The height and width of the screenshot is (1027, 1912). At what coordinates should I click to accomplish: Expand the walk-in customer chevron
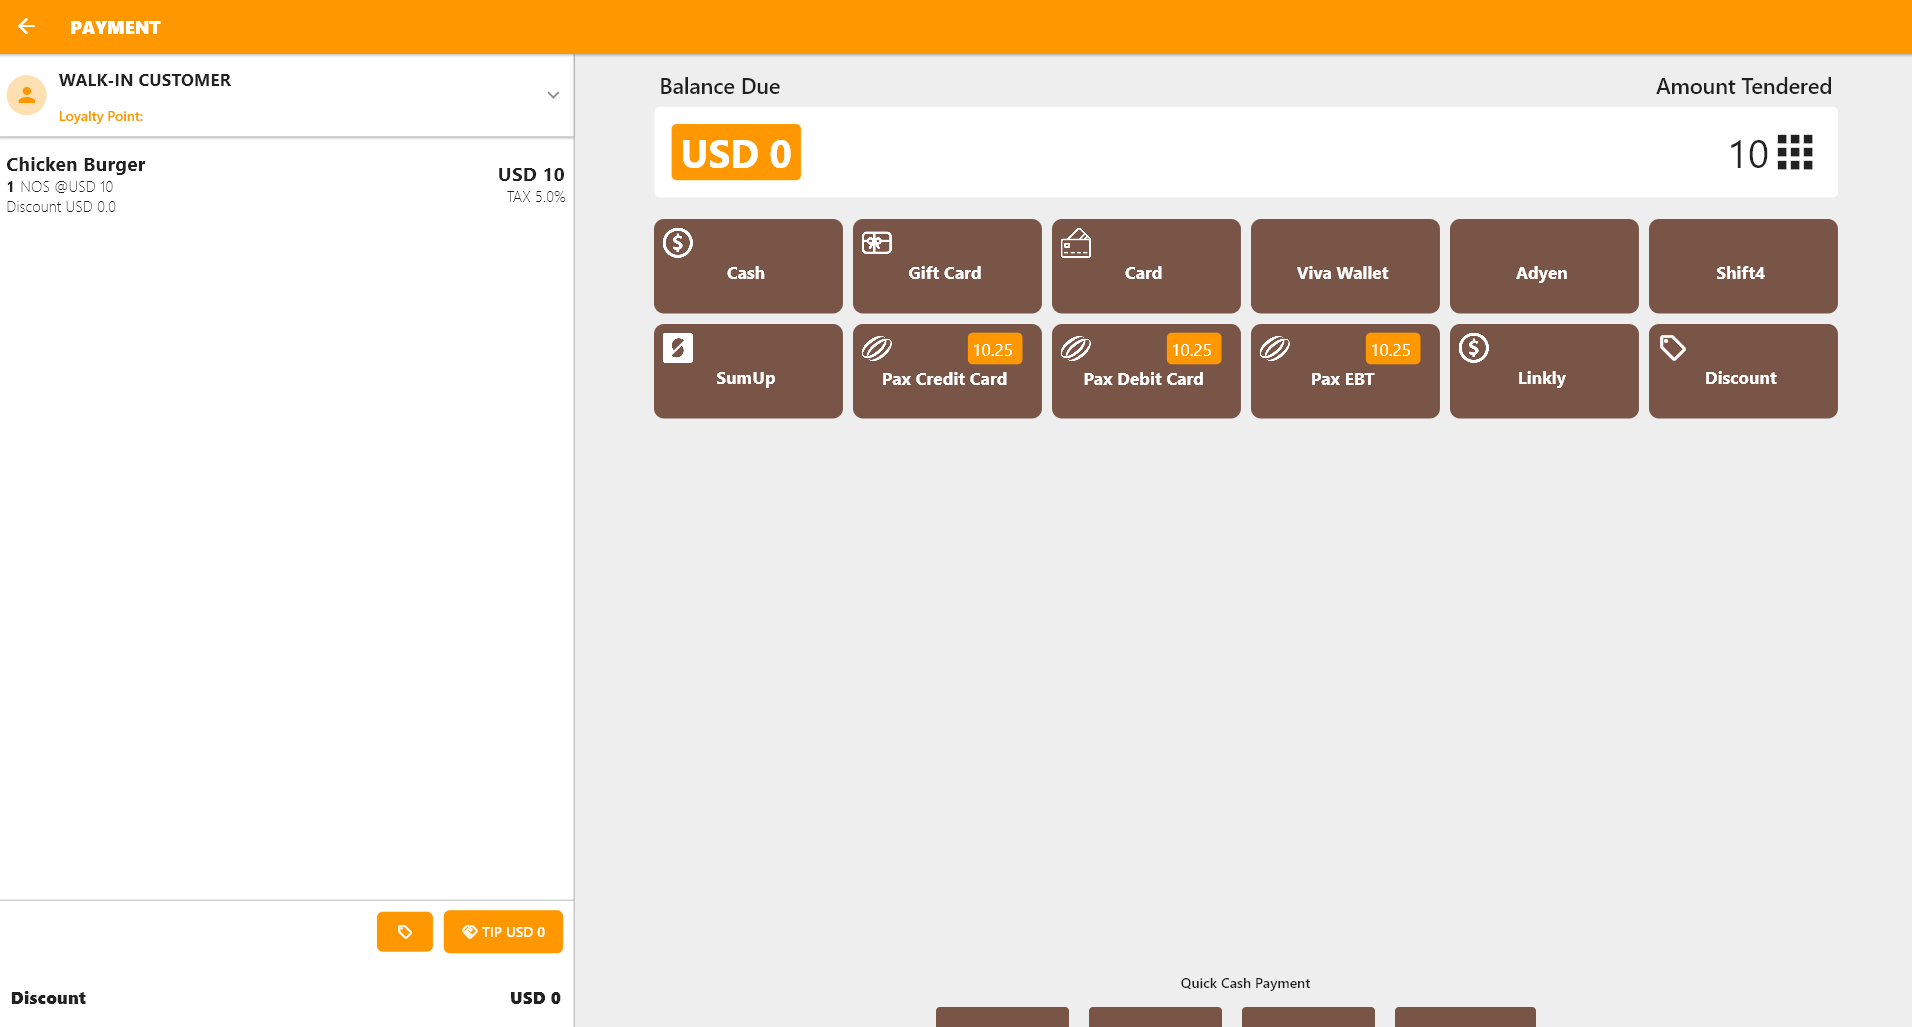click(x=553, y=95)
